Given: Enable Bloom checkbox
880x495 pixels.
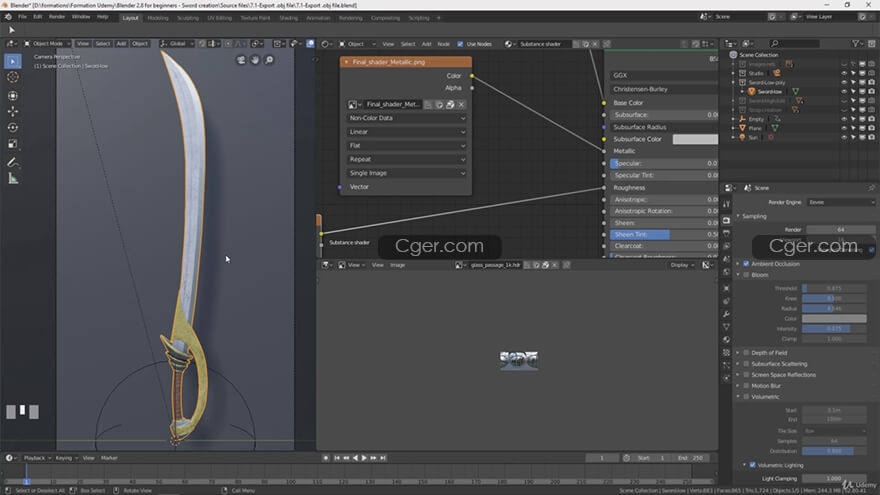Looking at the screenshot, I should click(746, 275).
